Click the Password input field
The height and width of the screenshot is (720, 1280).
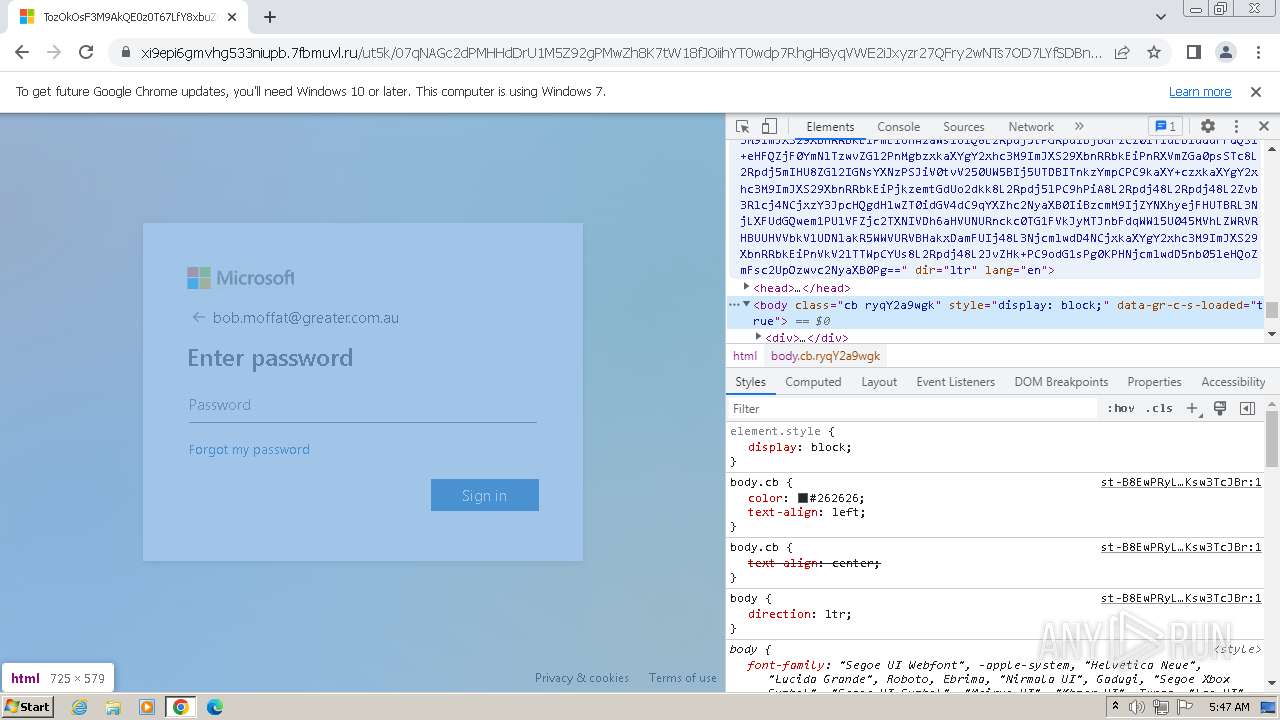(362, 405)
